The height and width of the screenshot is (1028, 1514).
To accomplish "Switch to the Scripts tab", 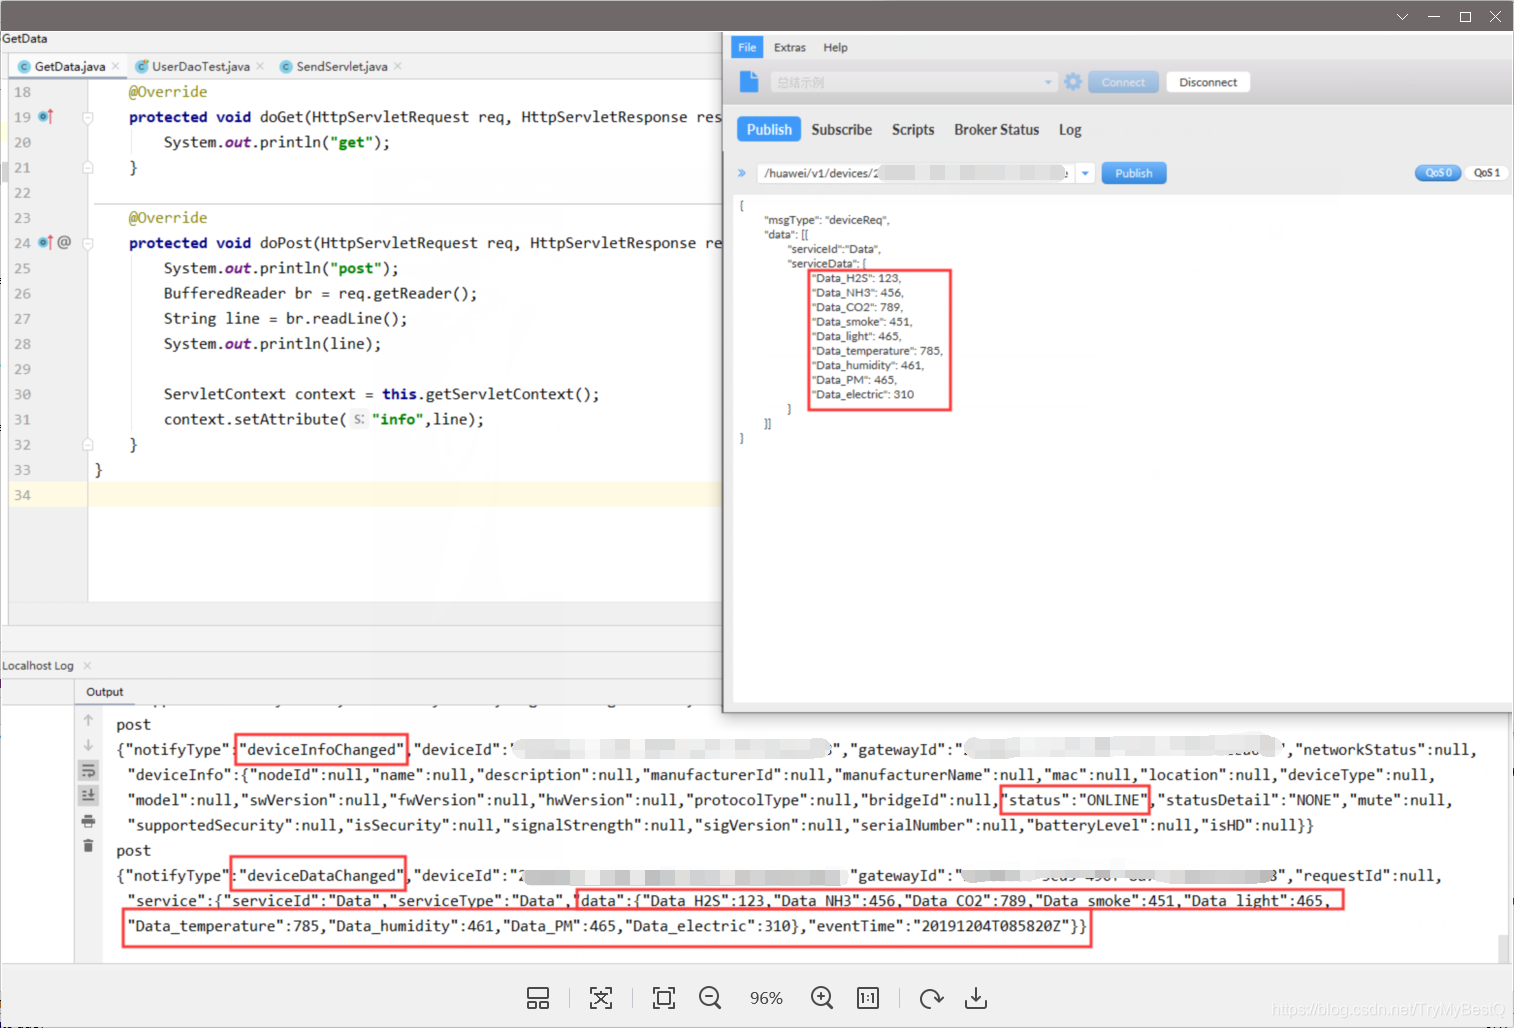I will [912, 129].
